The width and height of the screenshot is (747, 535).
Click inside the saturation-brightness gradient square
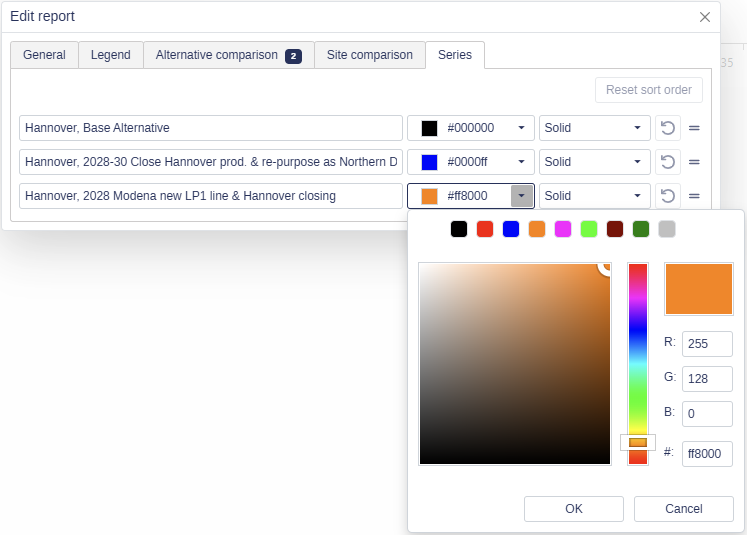pos(515,364)
